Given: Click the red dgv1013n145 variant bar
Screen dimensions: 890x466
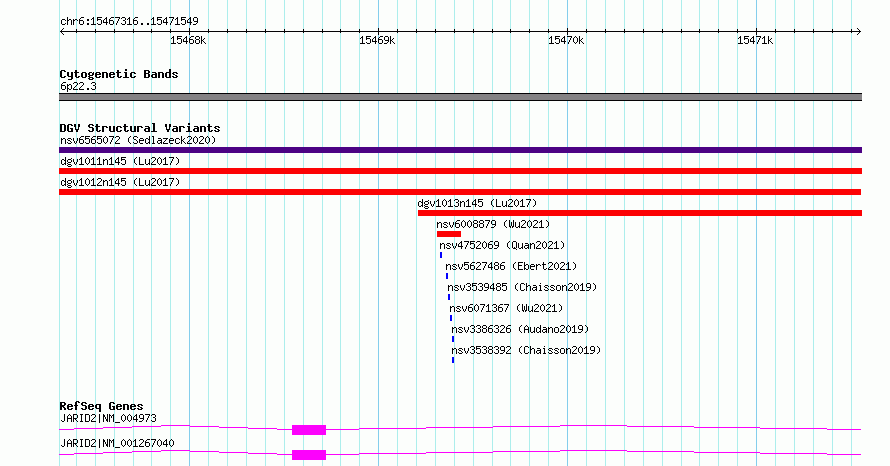Looking at the screenshot, I should click(640, 213).
